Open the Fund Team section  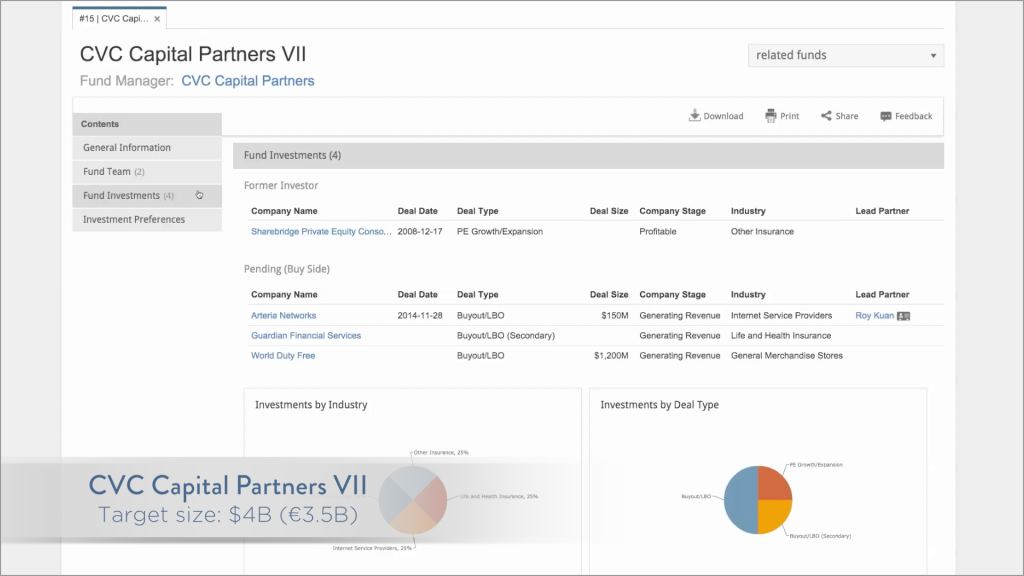[147, 172]
